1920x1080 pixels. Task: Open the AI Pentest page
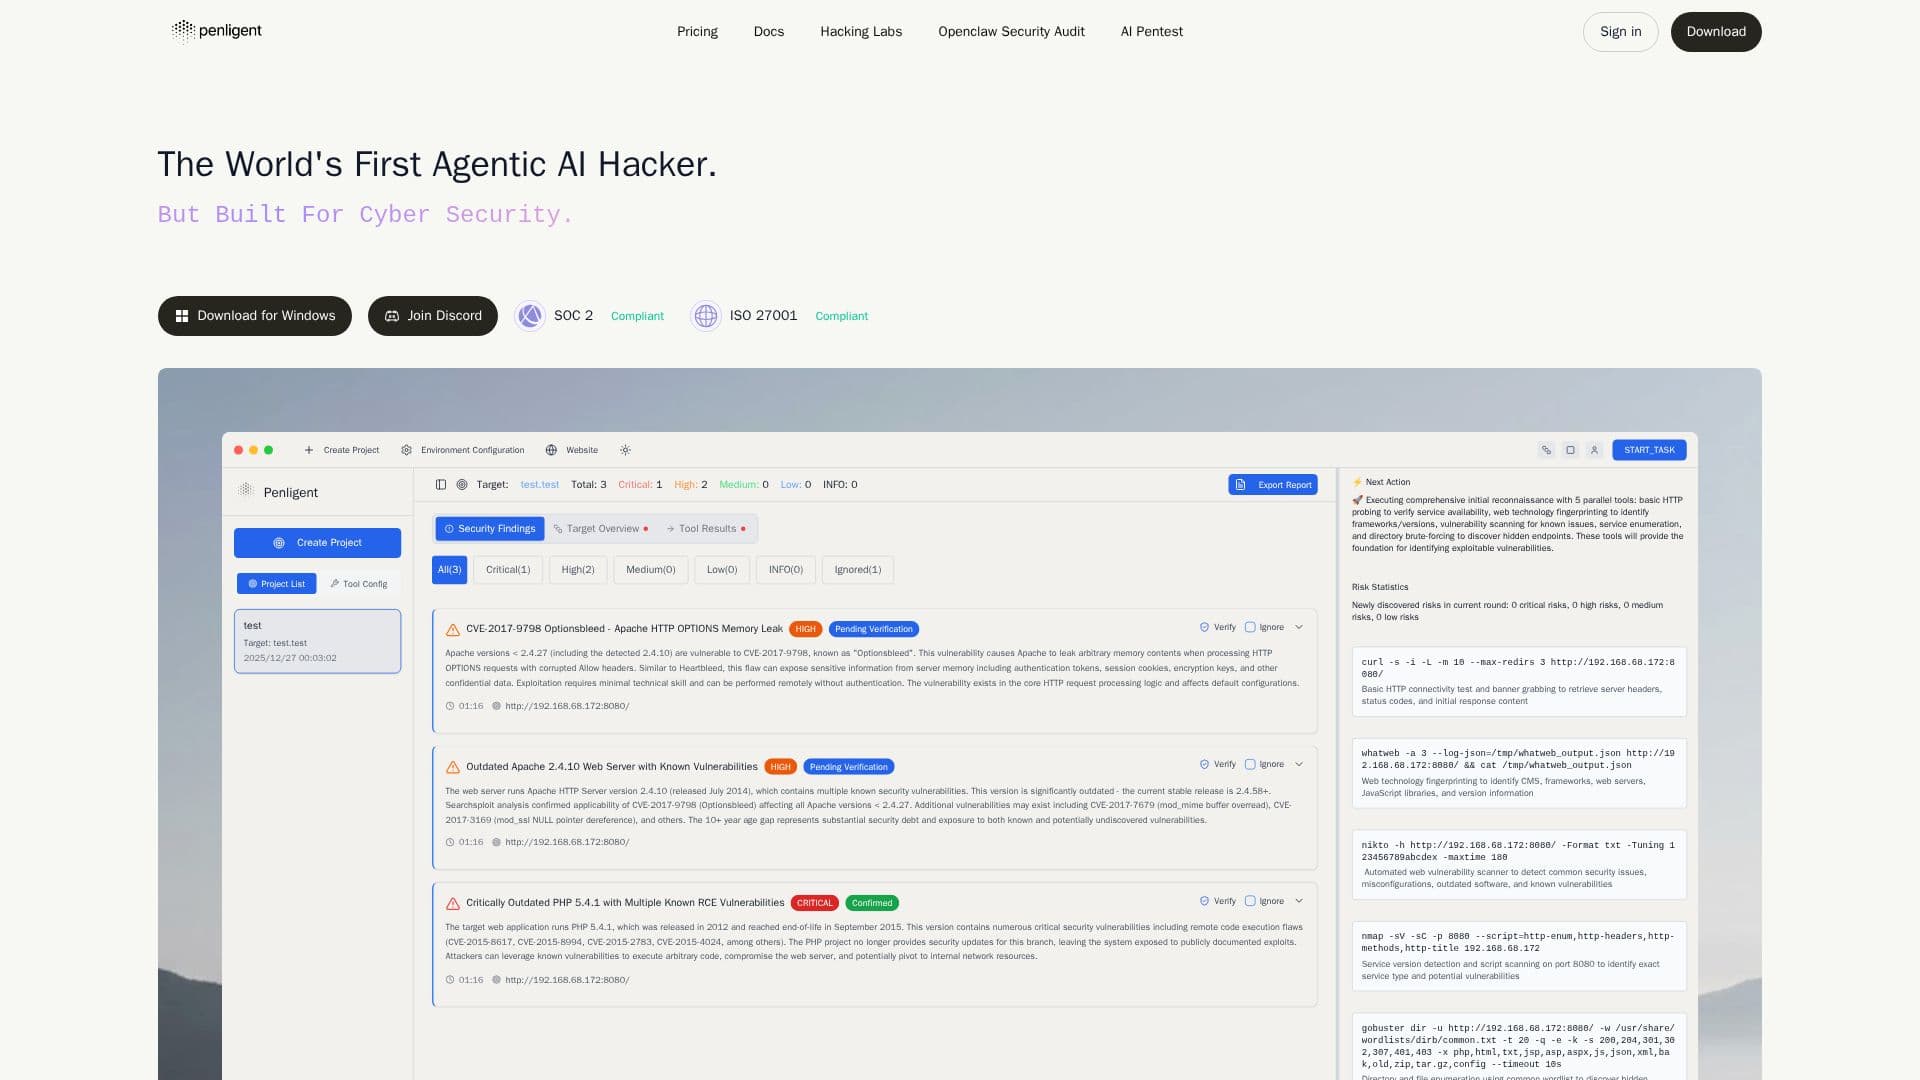point(1151,32)
